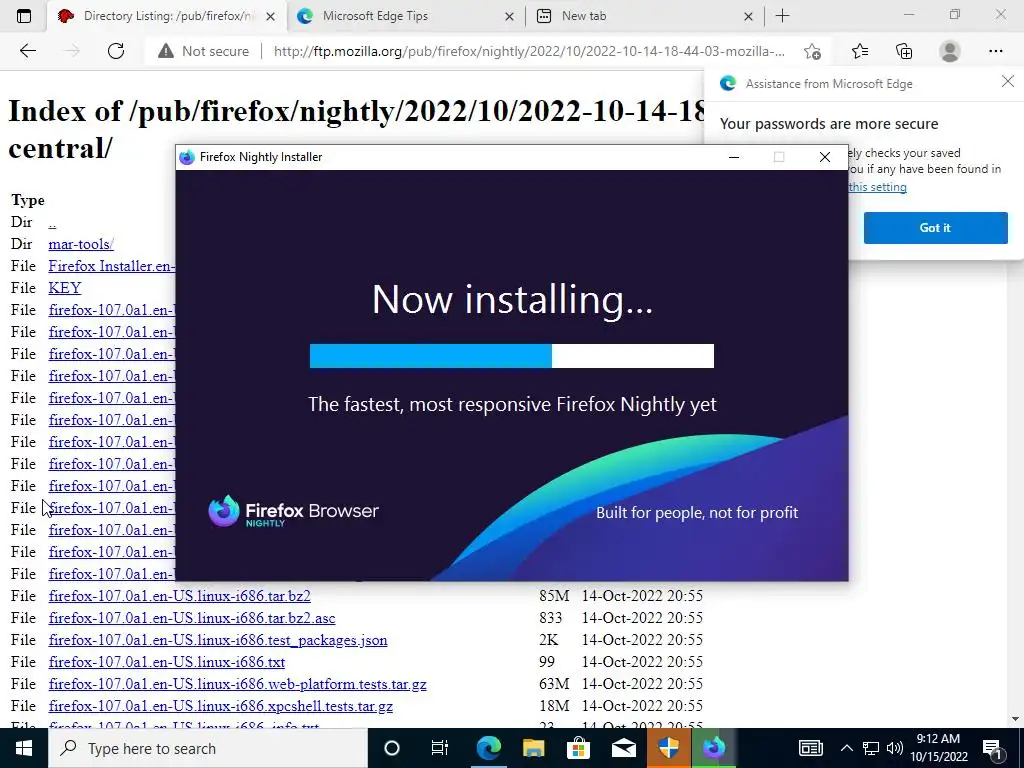Image resolution: width=1024 pixels, height=768 pixels.
Task: Click the Got it button
Action: click(935, 228)
